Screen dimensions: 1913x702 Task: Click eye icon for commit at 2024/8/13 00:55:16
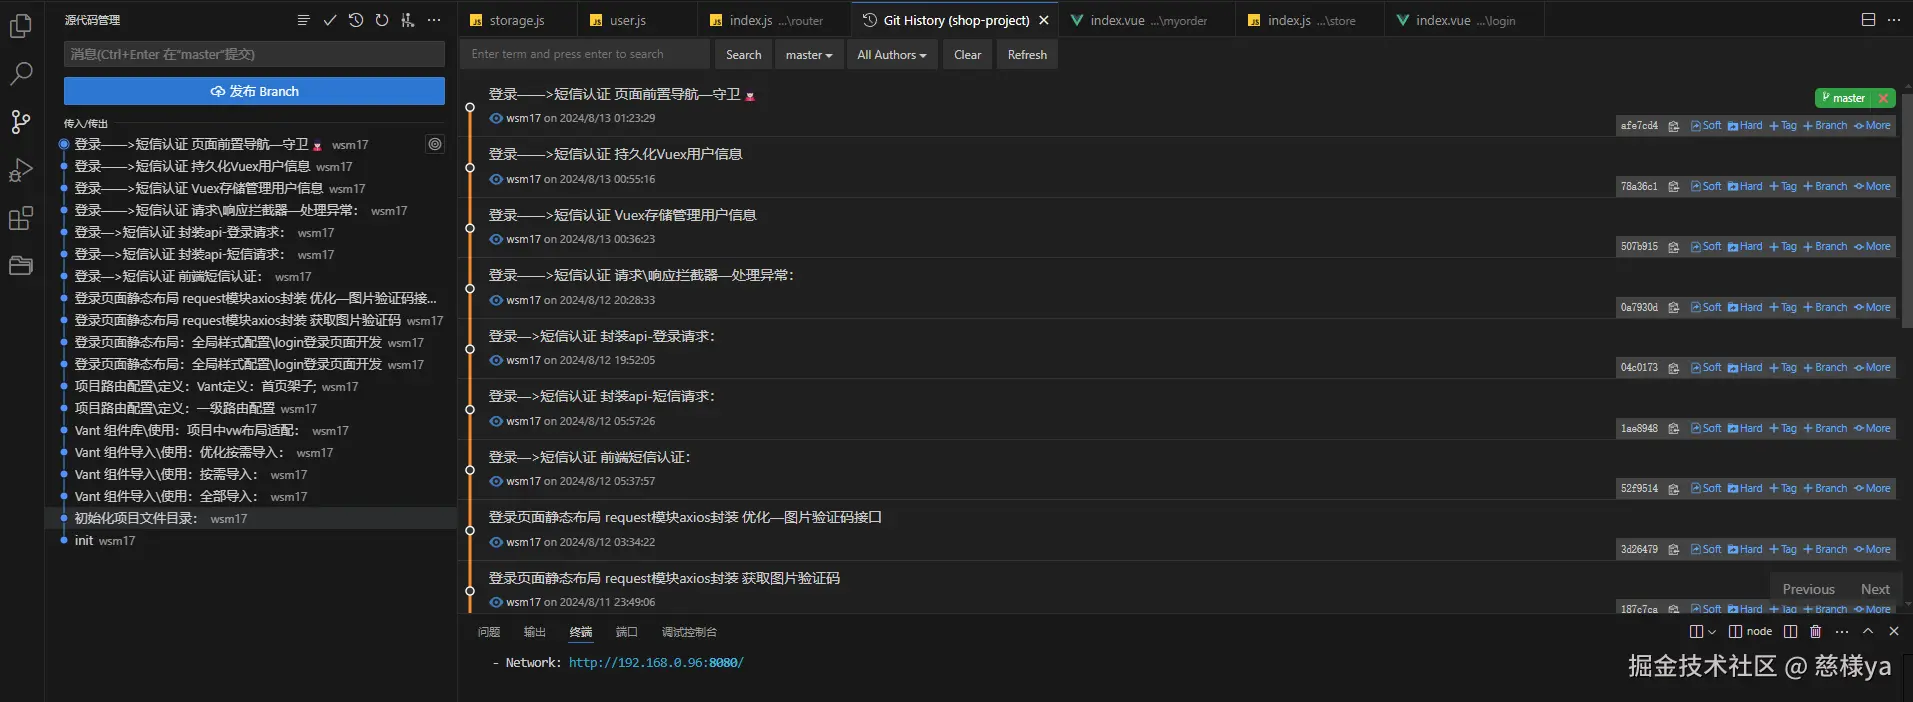496,179
